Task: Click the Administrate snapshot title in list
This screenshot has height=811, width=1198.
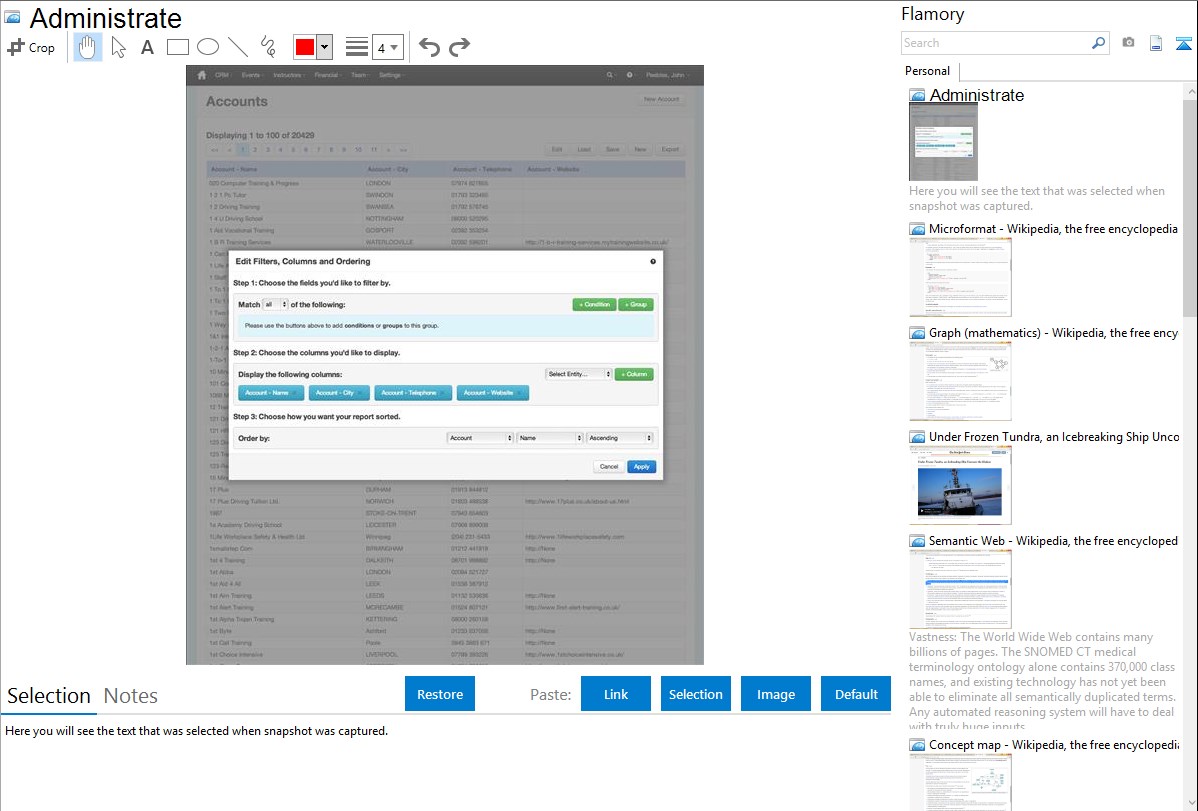Action: [976, 96]
